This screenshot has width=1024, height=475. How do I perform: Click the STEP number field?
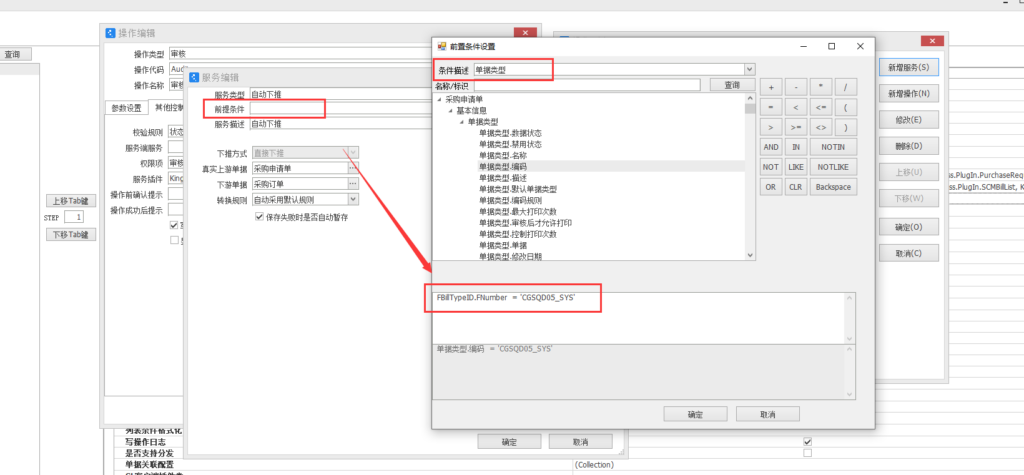tap(74, 217)
